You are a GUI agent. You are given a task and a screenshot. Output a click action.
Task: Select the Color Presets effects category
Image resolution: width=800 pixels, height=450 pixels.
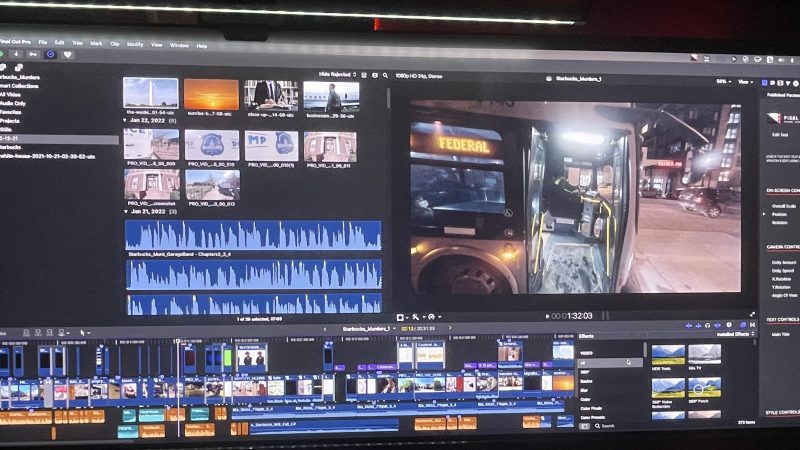click(592, 417)
